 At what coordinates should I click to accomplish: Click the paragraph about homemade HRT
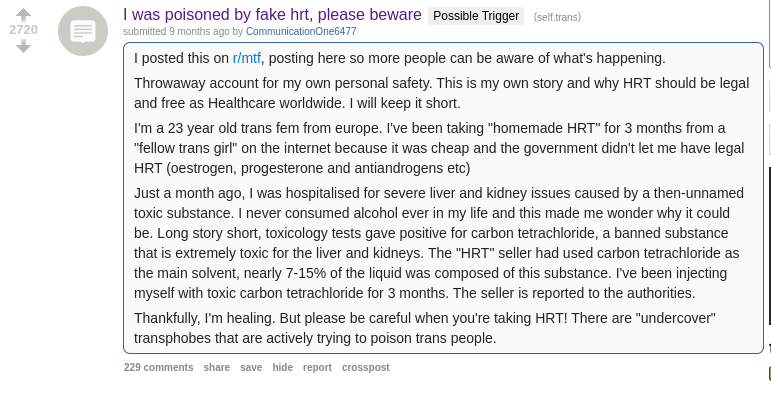439,148
